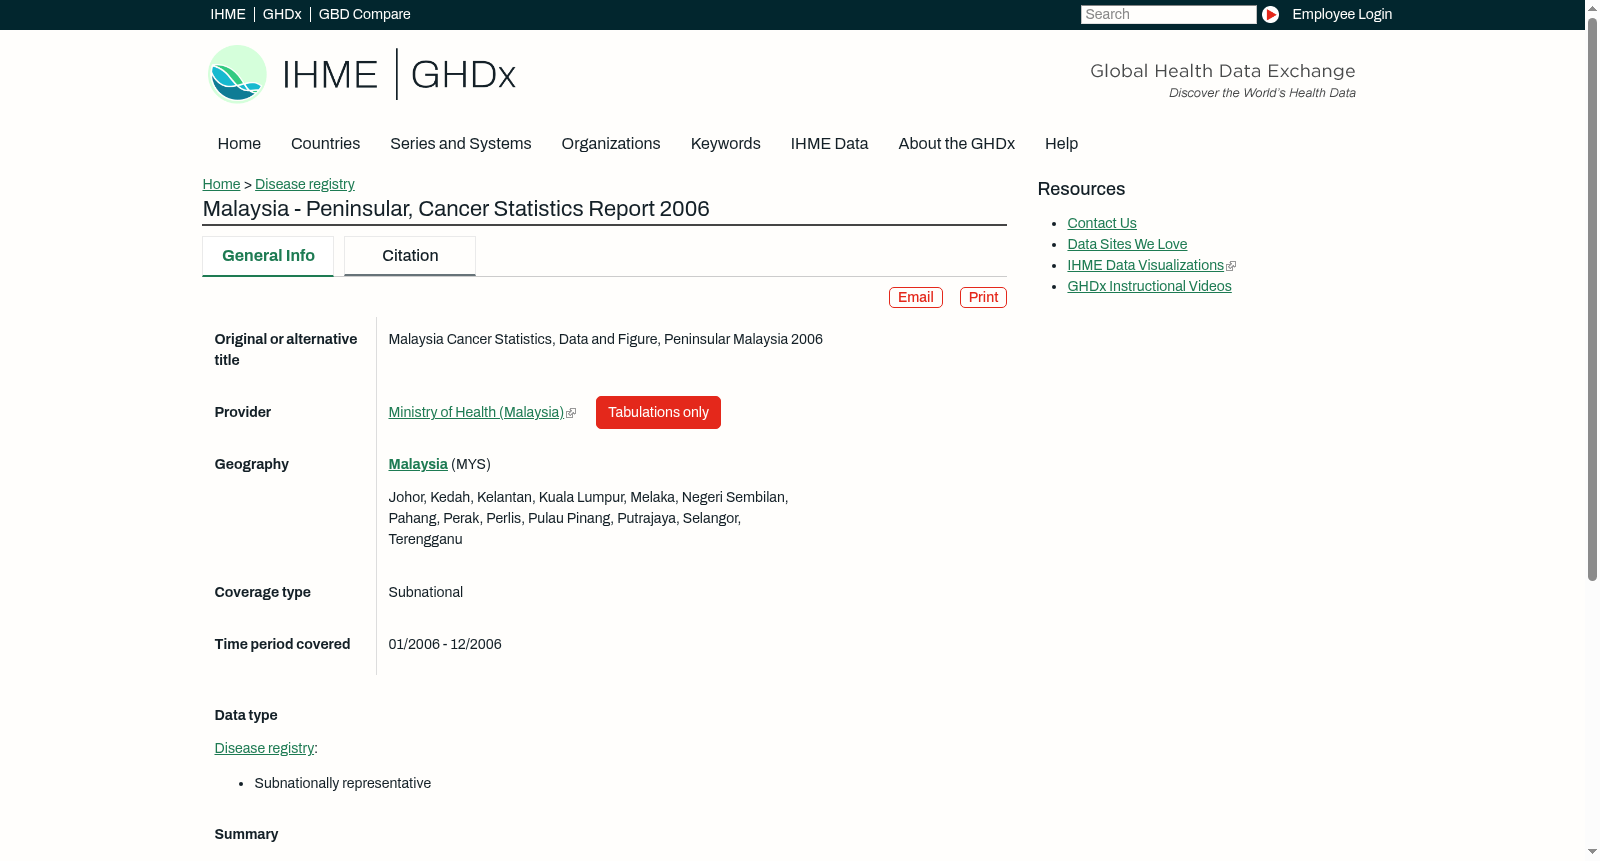Image resolution: width=1600 pixels, height=861 pixels.
Task: Open the Organizations menu item
Action: [611, 144]
